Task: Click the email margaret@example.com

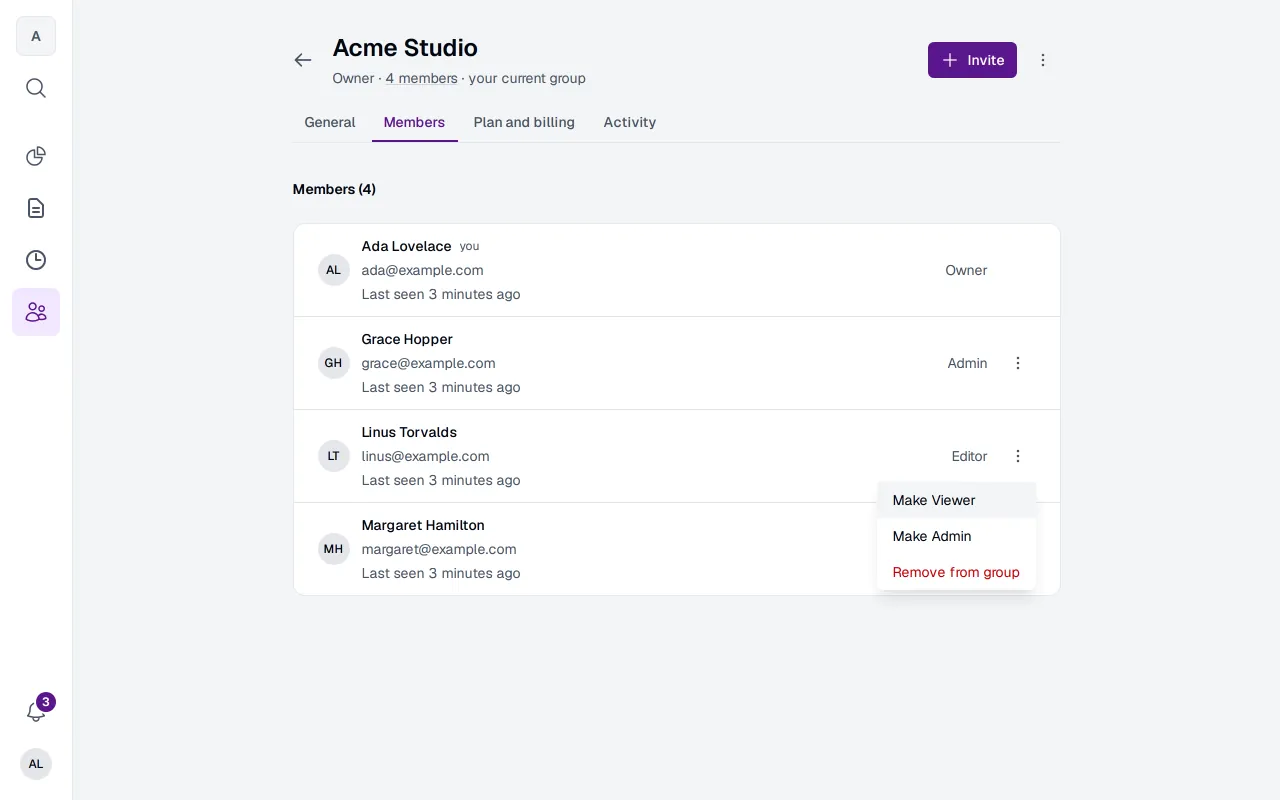Action: coord(439,549)
